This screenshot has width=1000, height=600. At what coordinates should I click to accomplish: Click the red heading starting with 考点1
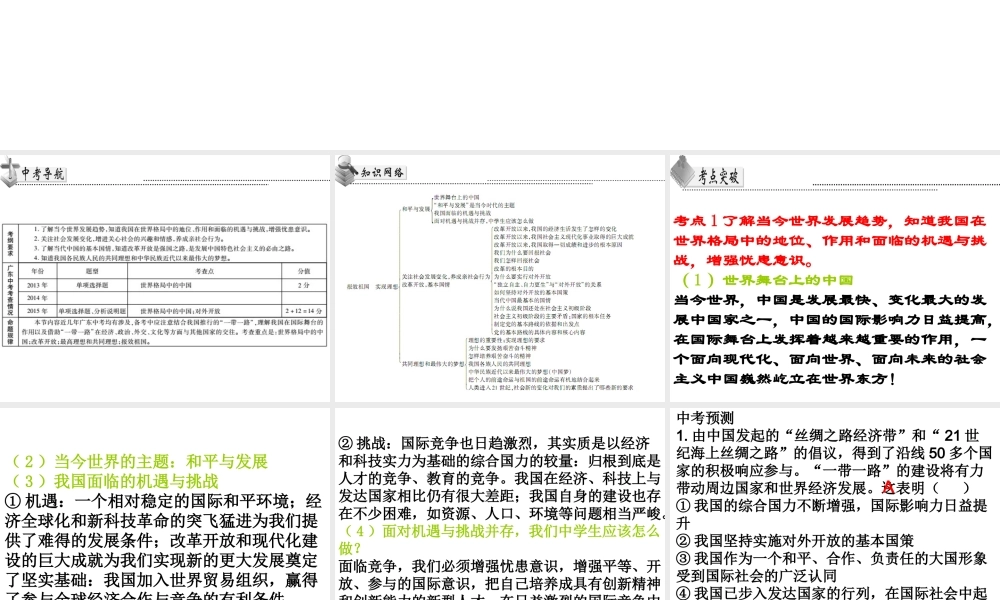[x=830, y=240]
